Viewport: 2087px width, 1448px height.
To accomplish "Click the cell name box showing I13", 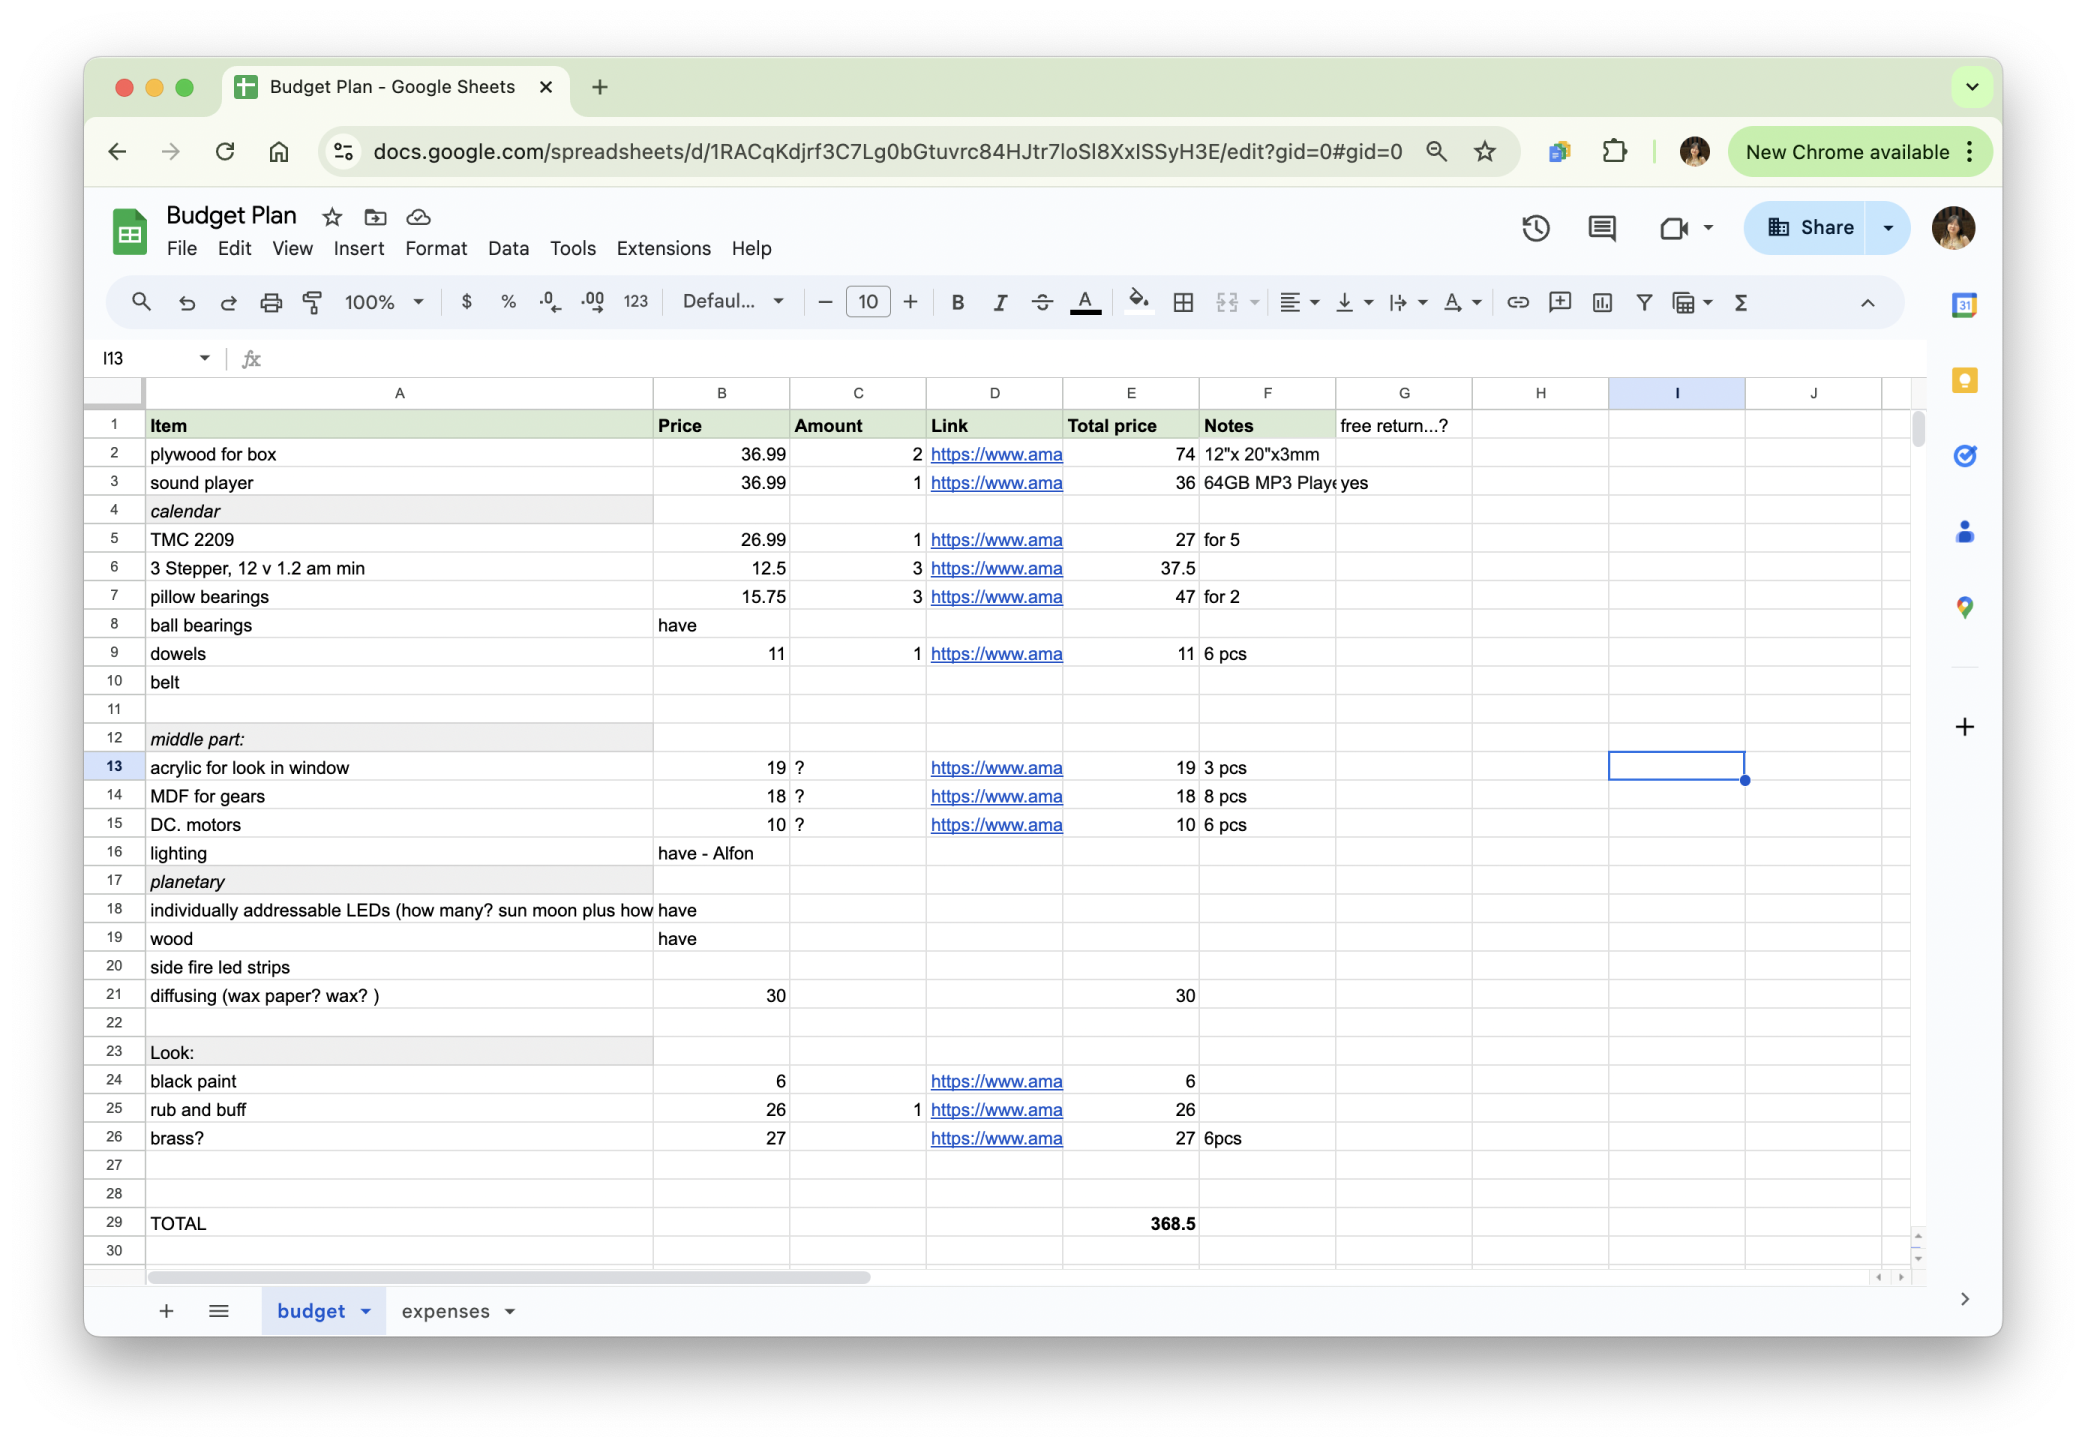I will point(150,358).
